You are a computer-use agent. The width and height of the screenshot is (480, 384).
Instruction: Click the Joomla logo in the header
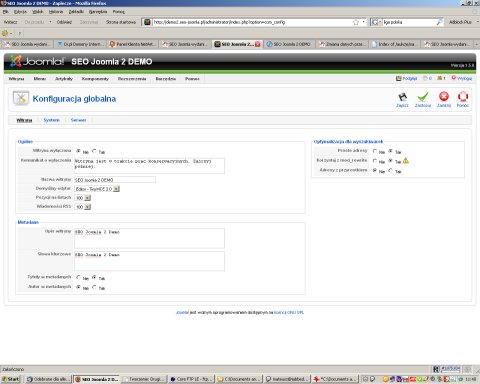click(37, 61)
